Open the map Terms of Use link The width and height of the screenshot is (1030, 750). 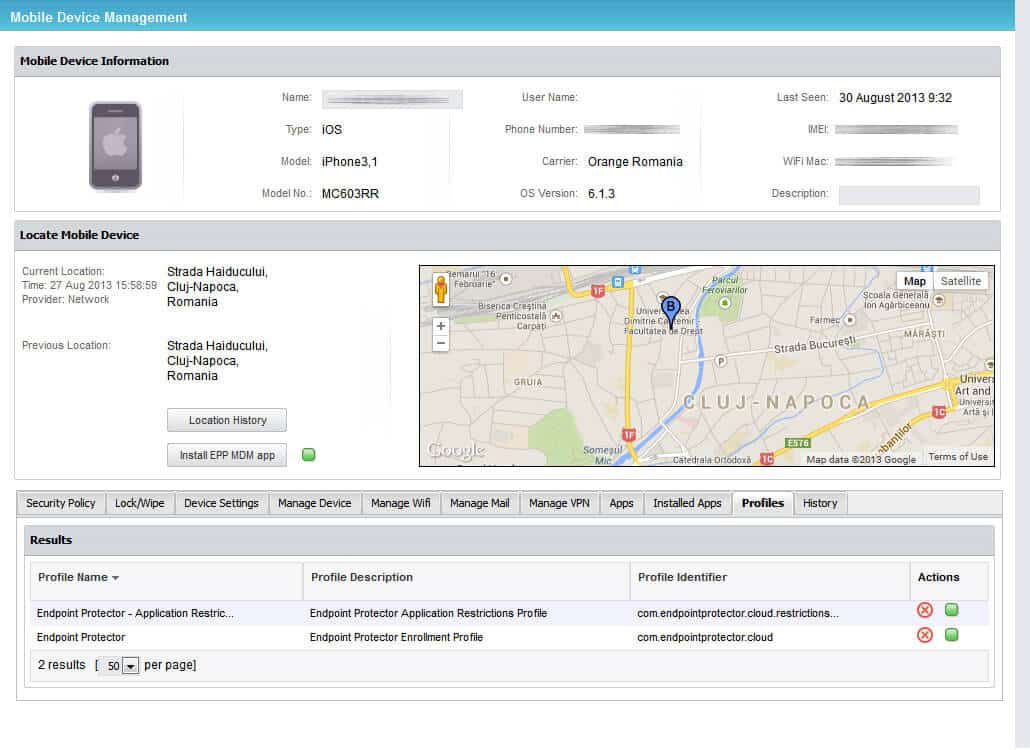pos(958,457)
